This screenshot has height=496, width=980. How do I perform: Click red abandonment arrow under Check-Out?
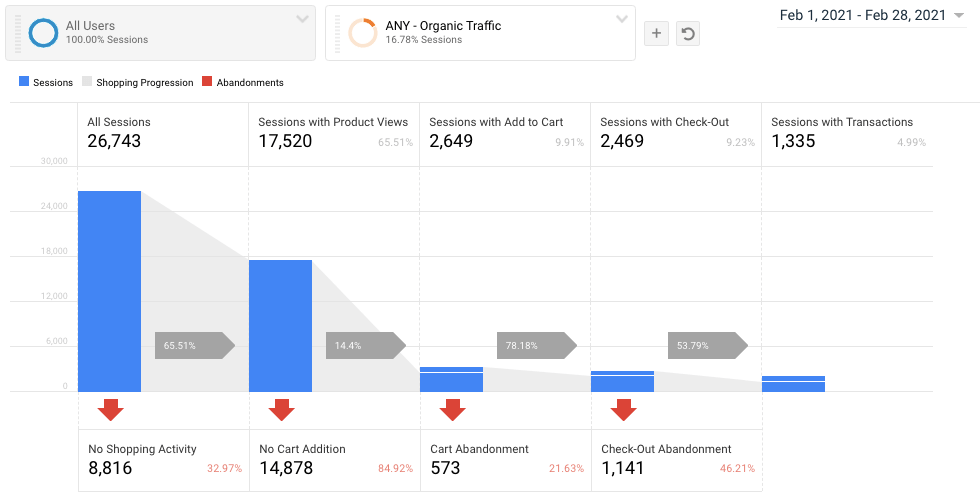pyautogui.click(x=624, y=410)
